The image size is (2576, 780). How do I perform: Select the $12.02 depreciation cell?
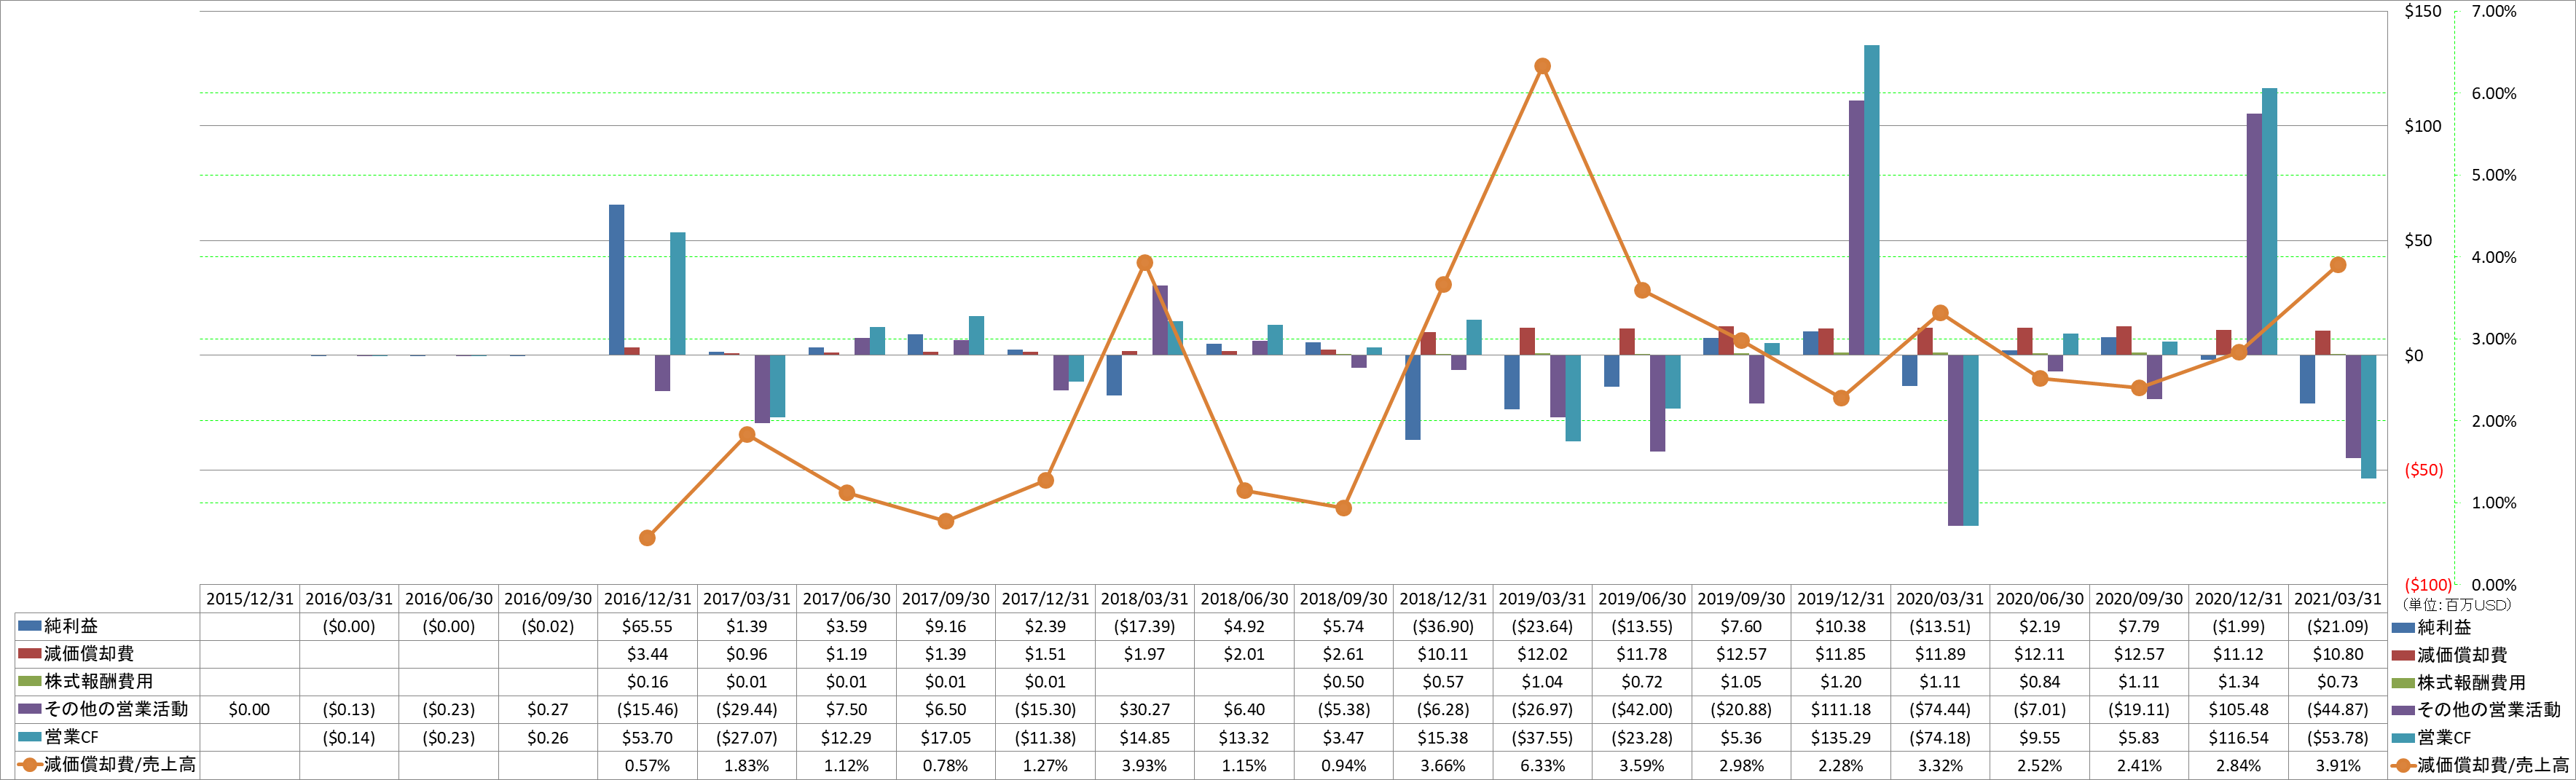tap(1543, 654)
